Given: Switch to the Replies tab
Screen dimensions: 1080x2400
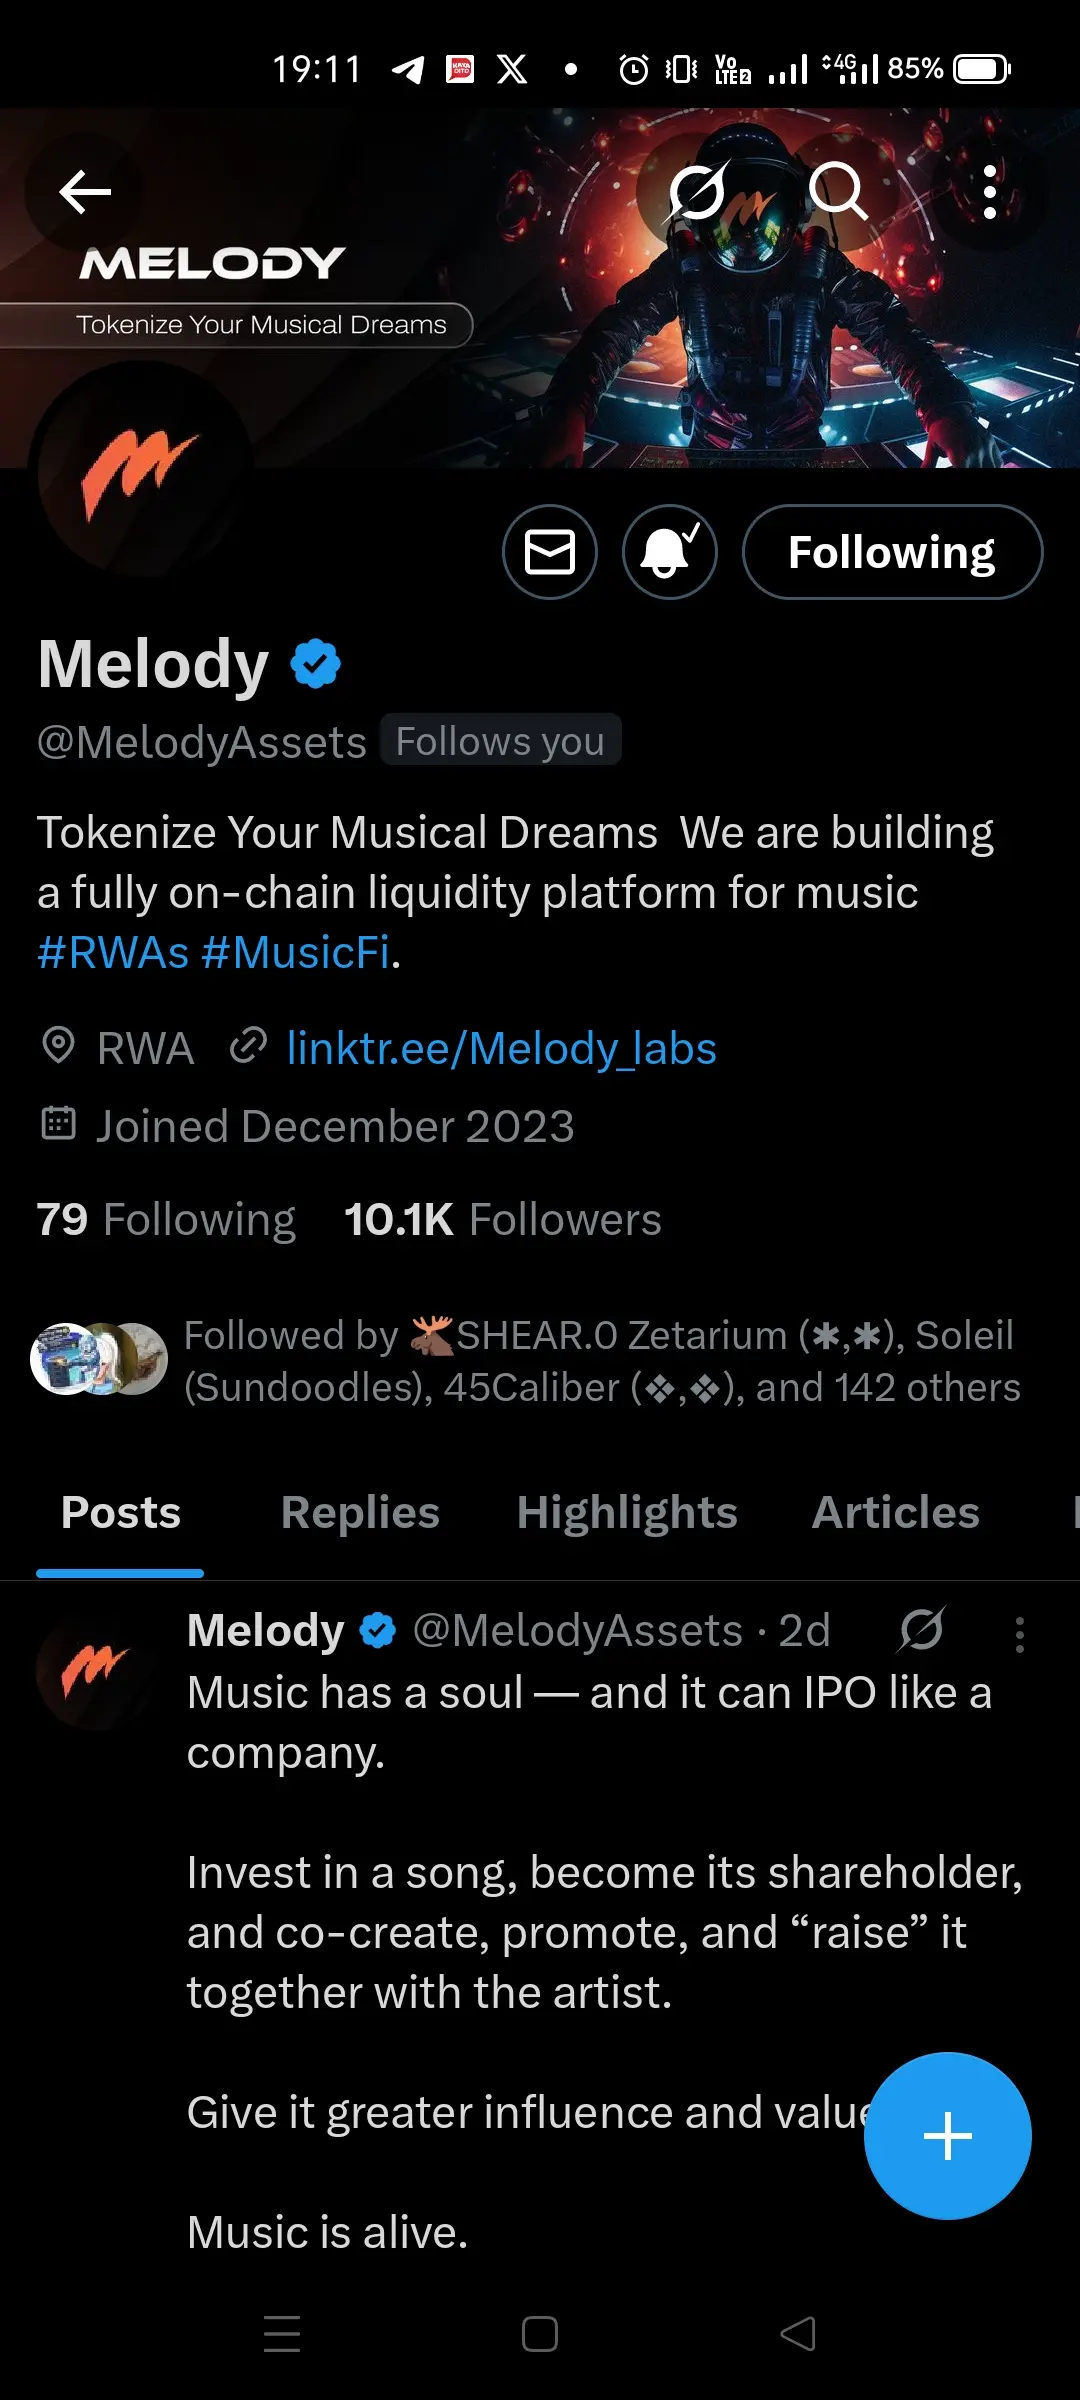Looking at the screenshot, I should pos(360,1513).
